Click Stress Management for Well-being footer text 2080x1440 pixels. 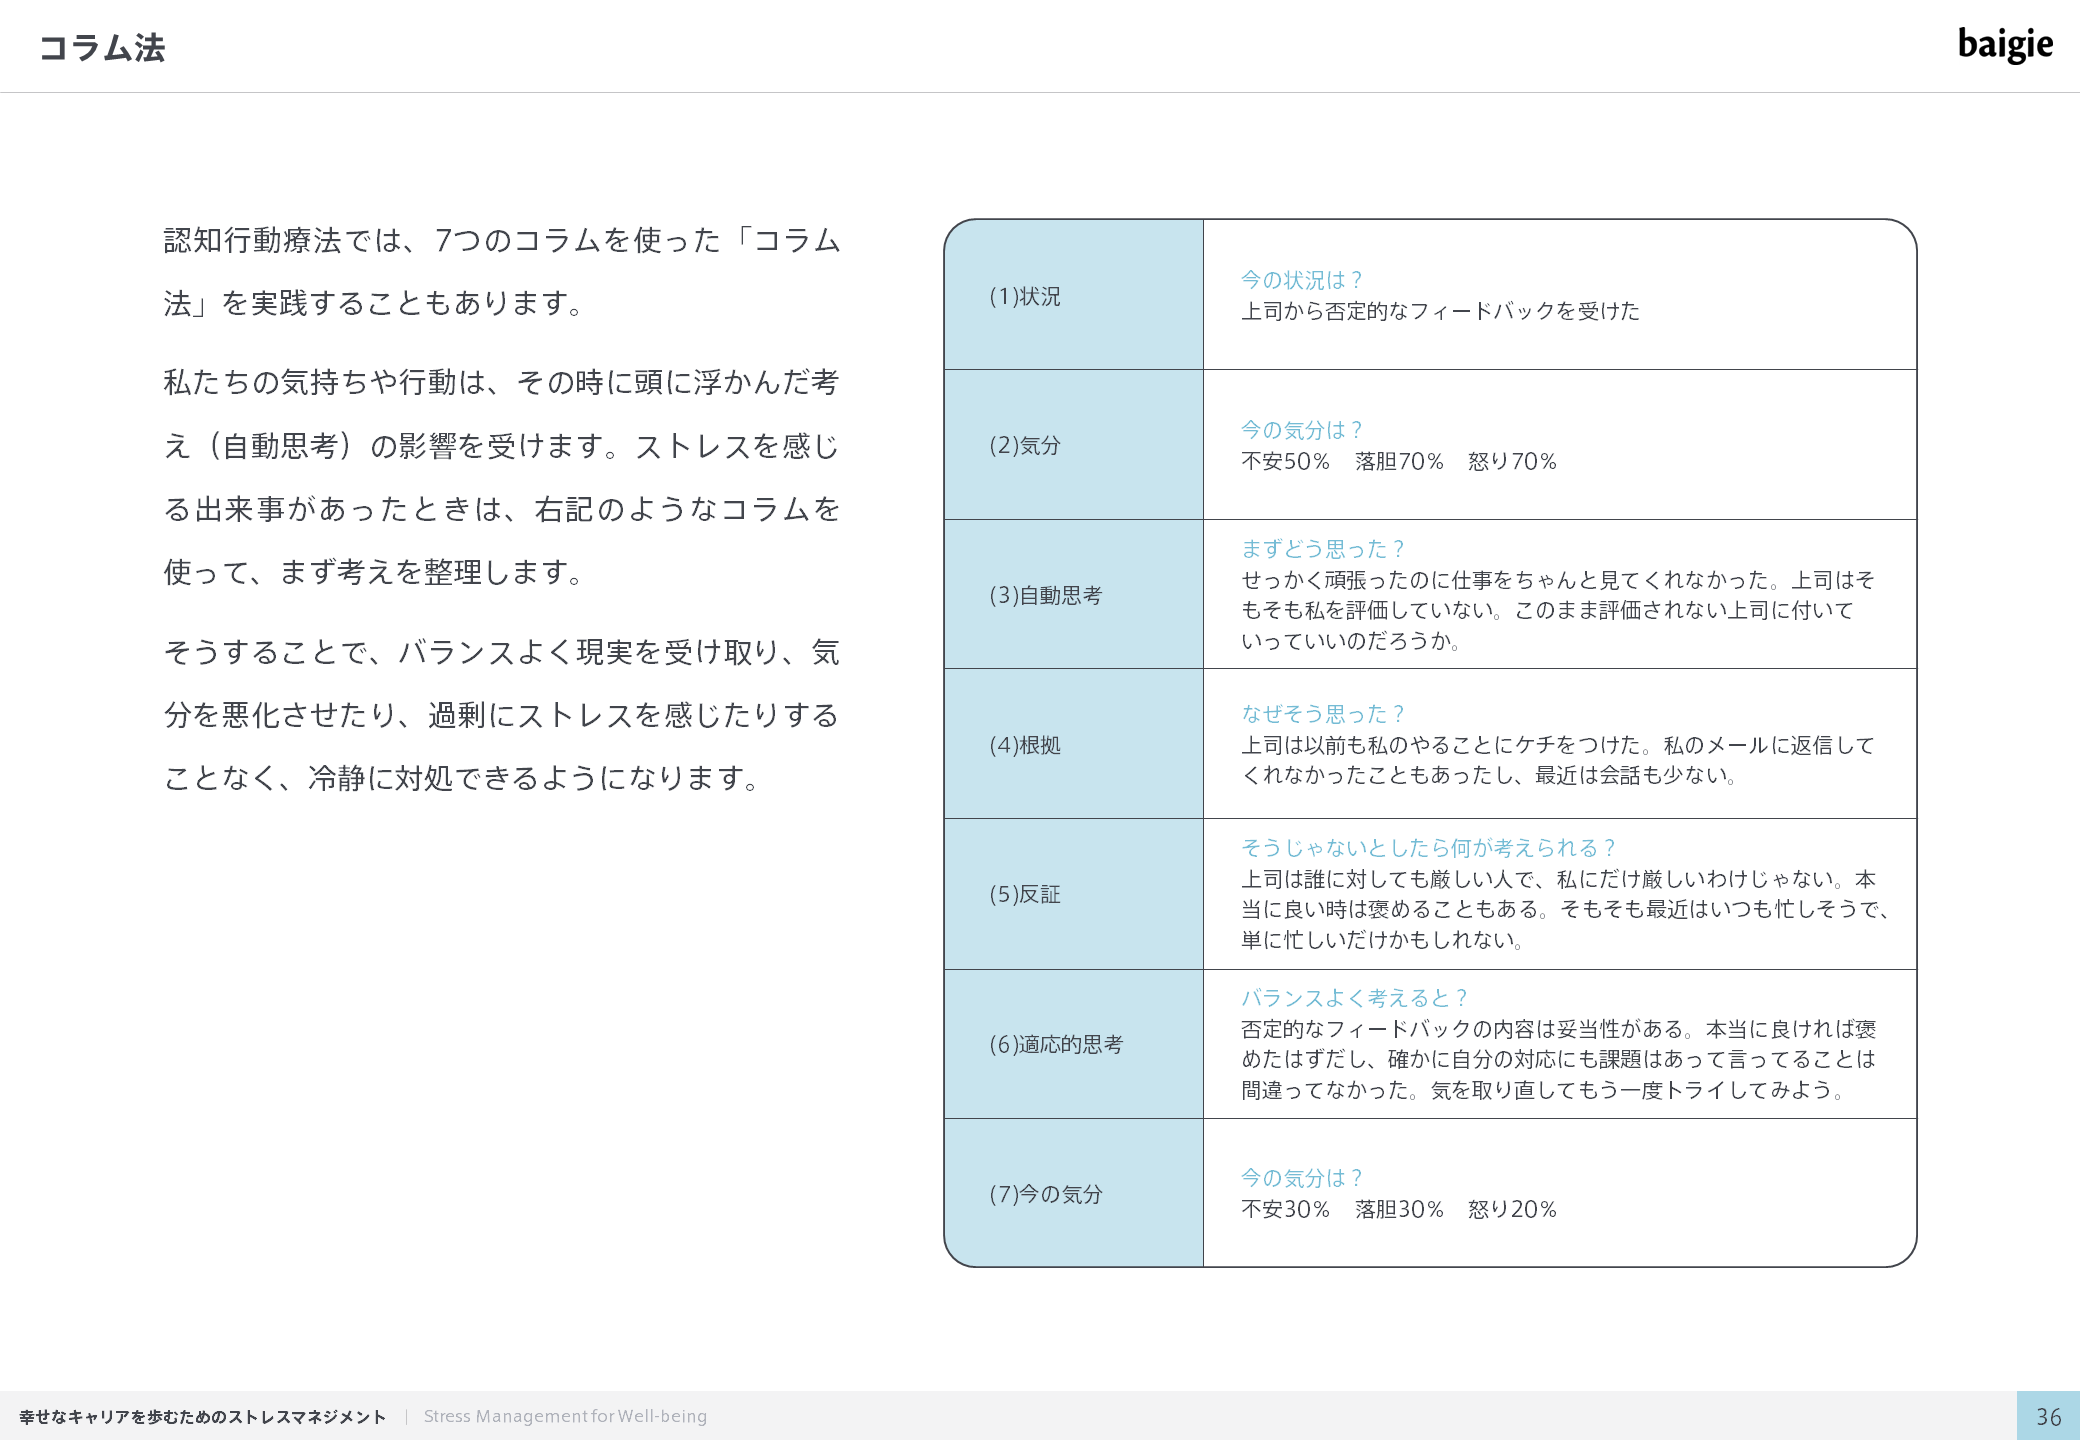pyautogui.click(x=565, y=1416)
